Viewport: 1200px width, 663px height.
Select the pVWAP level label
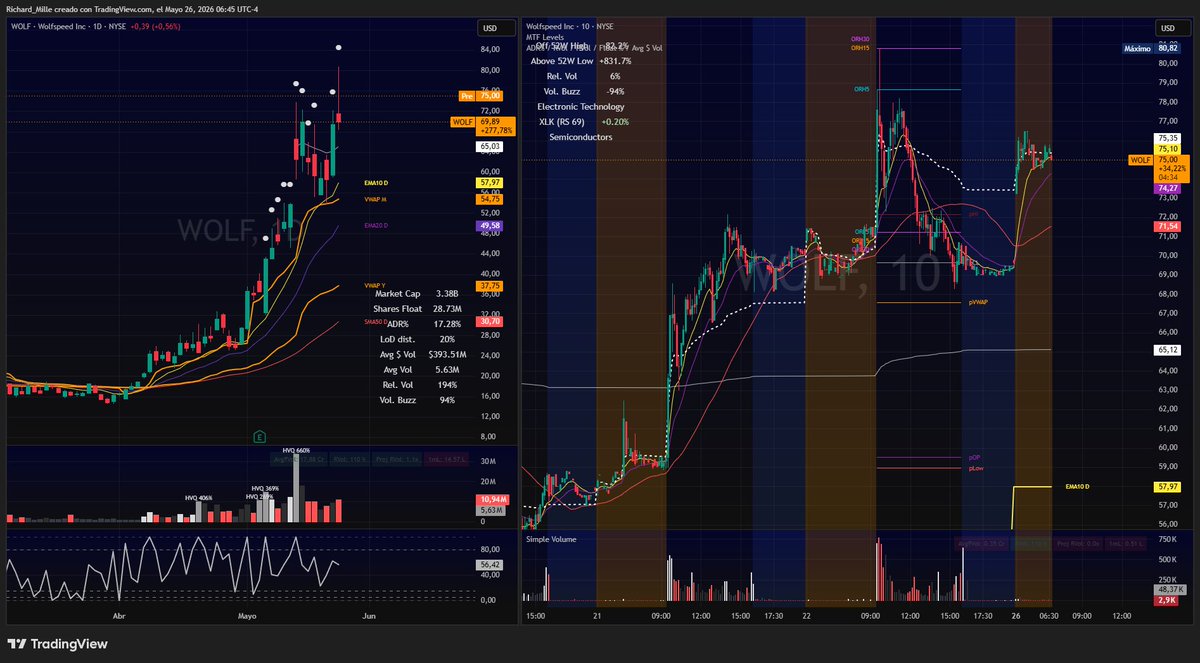tap(977, 301)
